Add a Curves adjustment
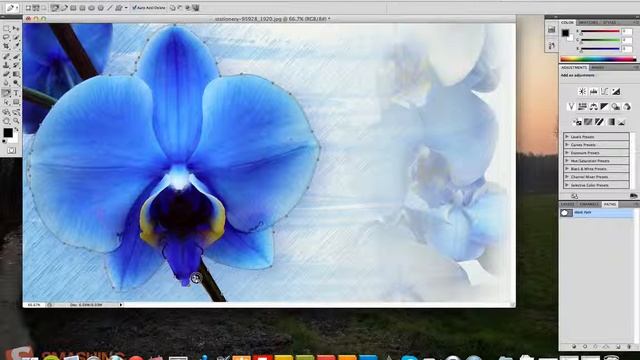This screenshot has width=640, height=360. (604, 91)
